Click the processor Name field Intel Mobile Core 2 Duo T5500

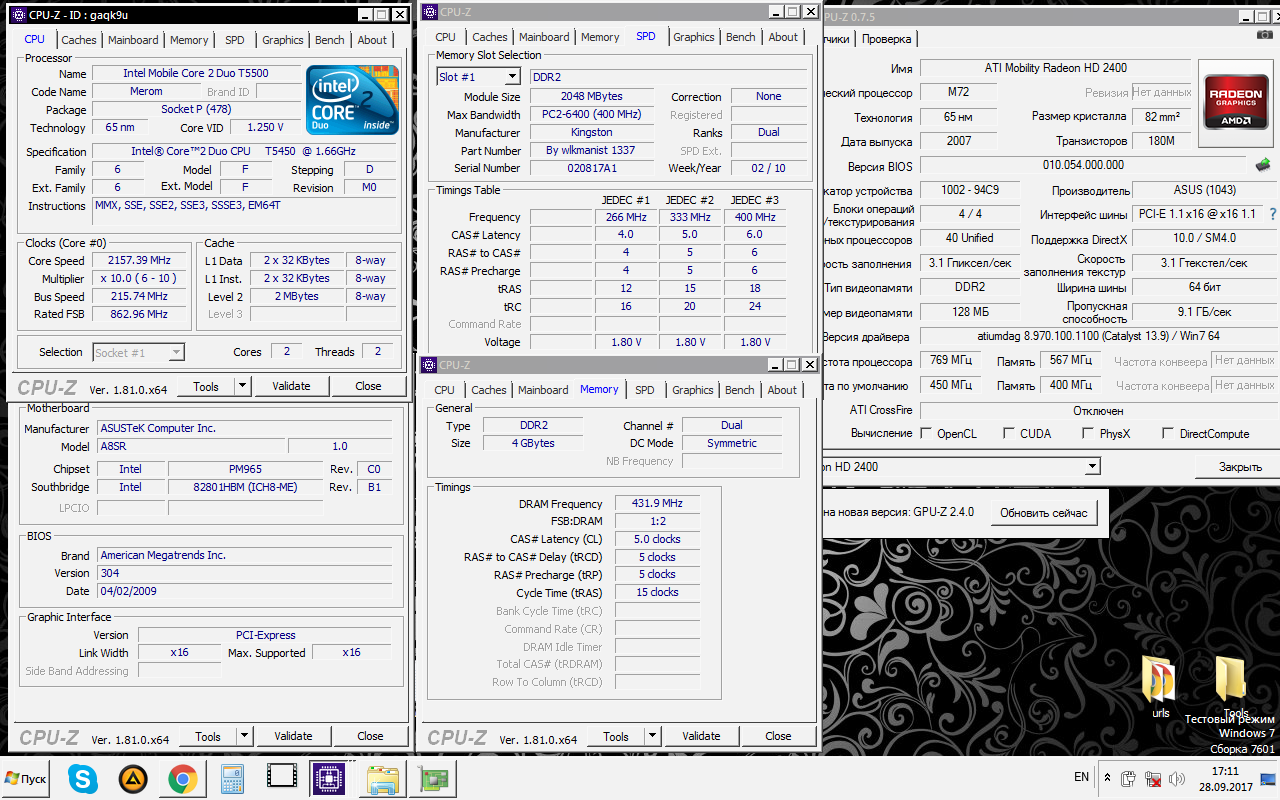click(x=196, y=73)
